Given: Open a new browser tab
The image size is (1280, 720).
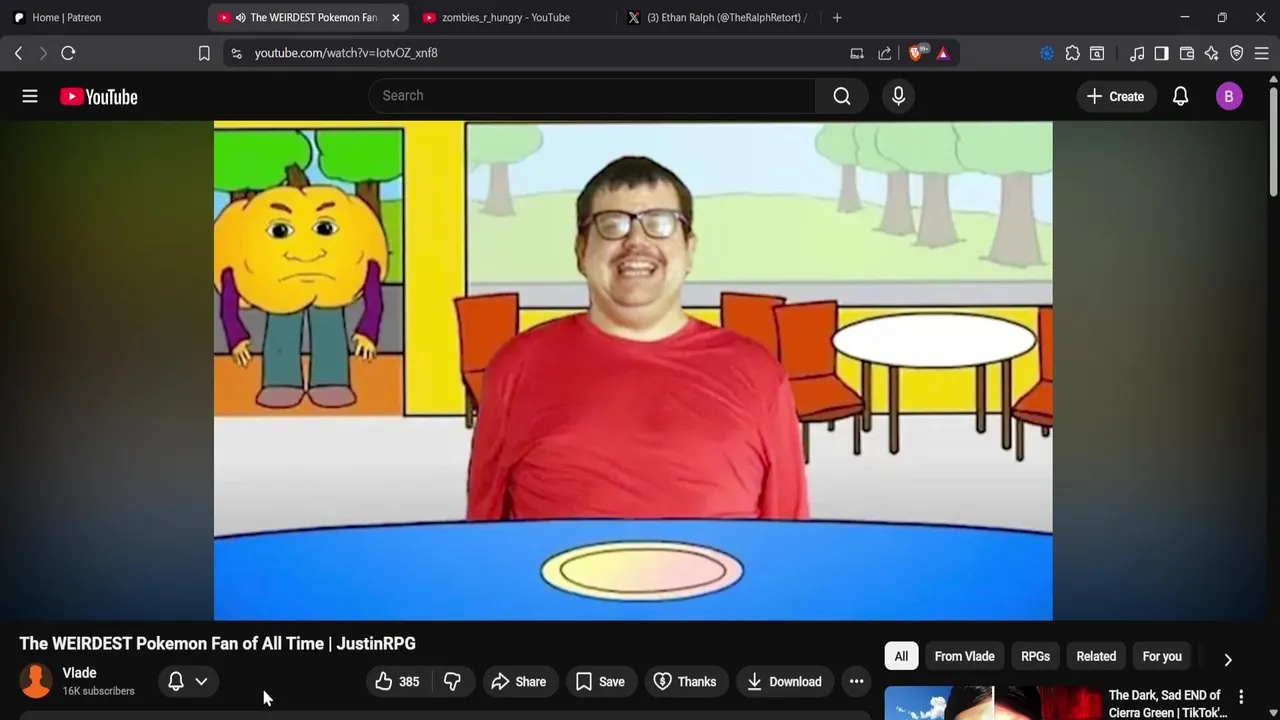Looking at the screenshot, I should (837, 17).
